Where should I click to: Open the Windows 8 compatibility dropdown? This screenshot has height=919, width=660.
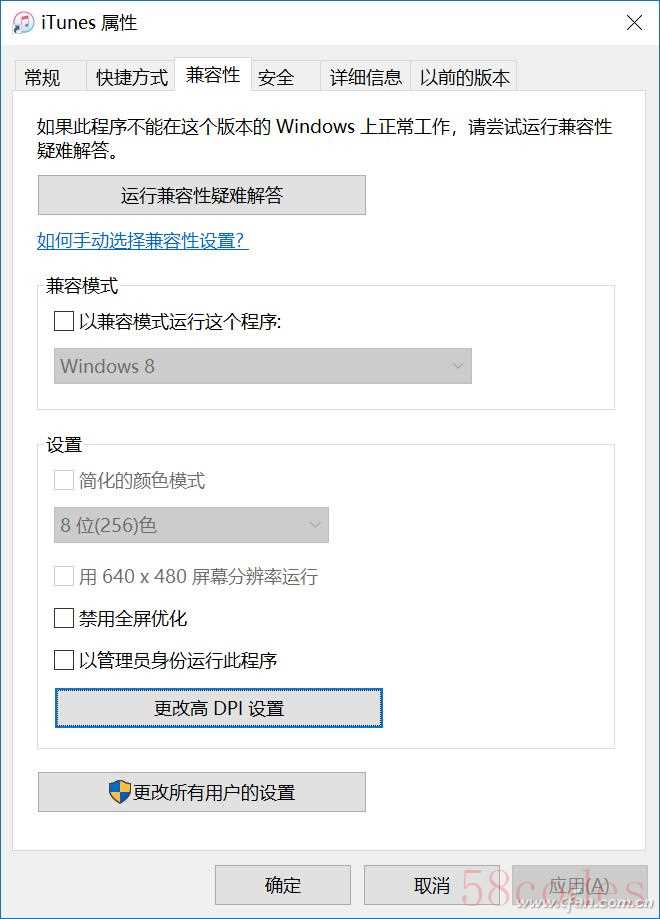[x=262, y=366]
